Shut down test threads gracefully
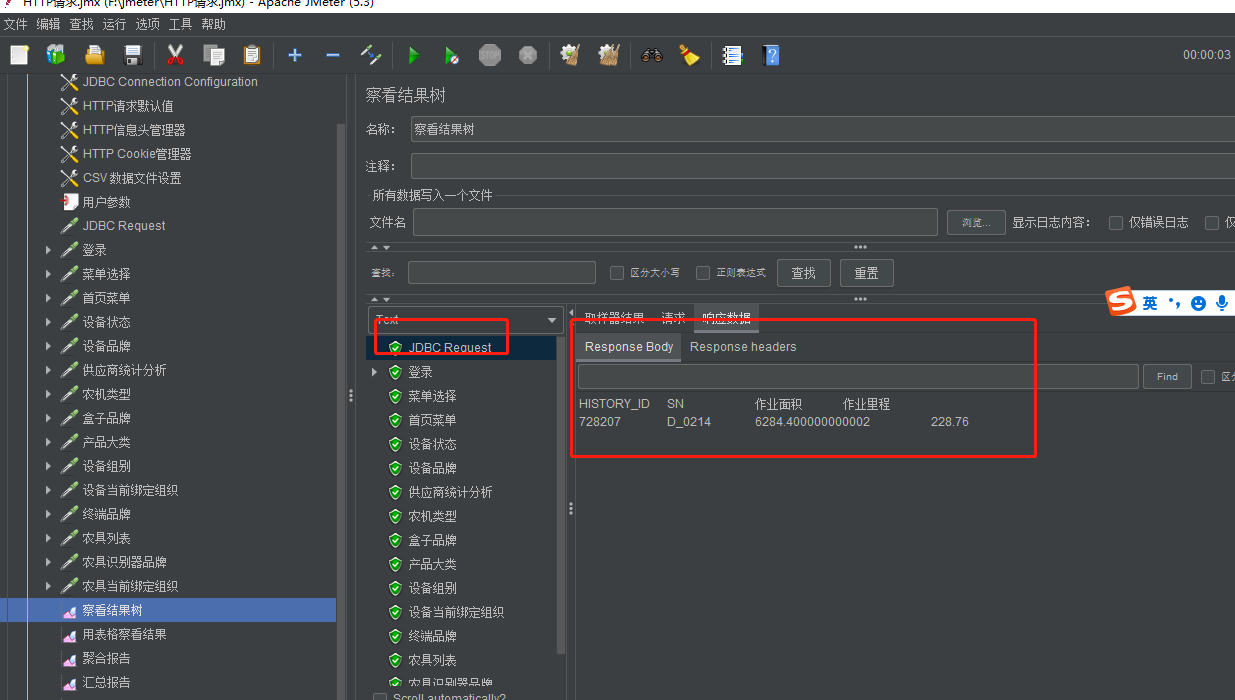The width and height of the screenshot is (1235, 700). 528,55
